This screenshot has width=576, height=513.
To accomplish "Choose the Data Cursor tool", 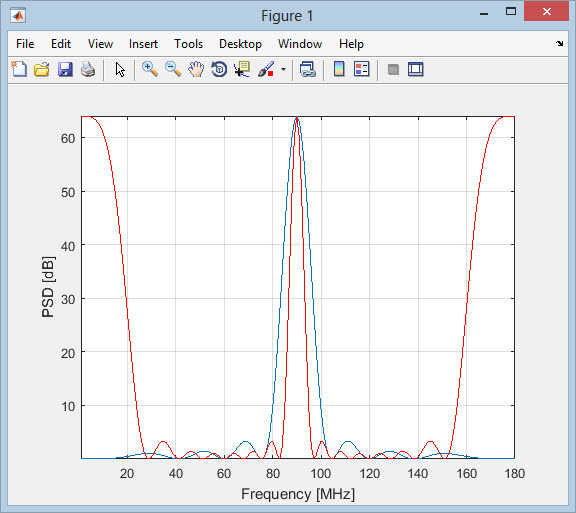I will tap(242, 69).
